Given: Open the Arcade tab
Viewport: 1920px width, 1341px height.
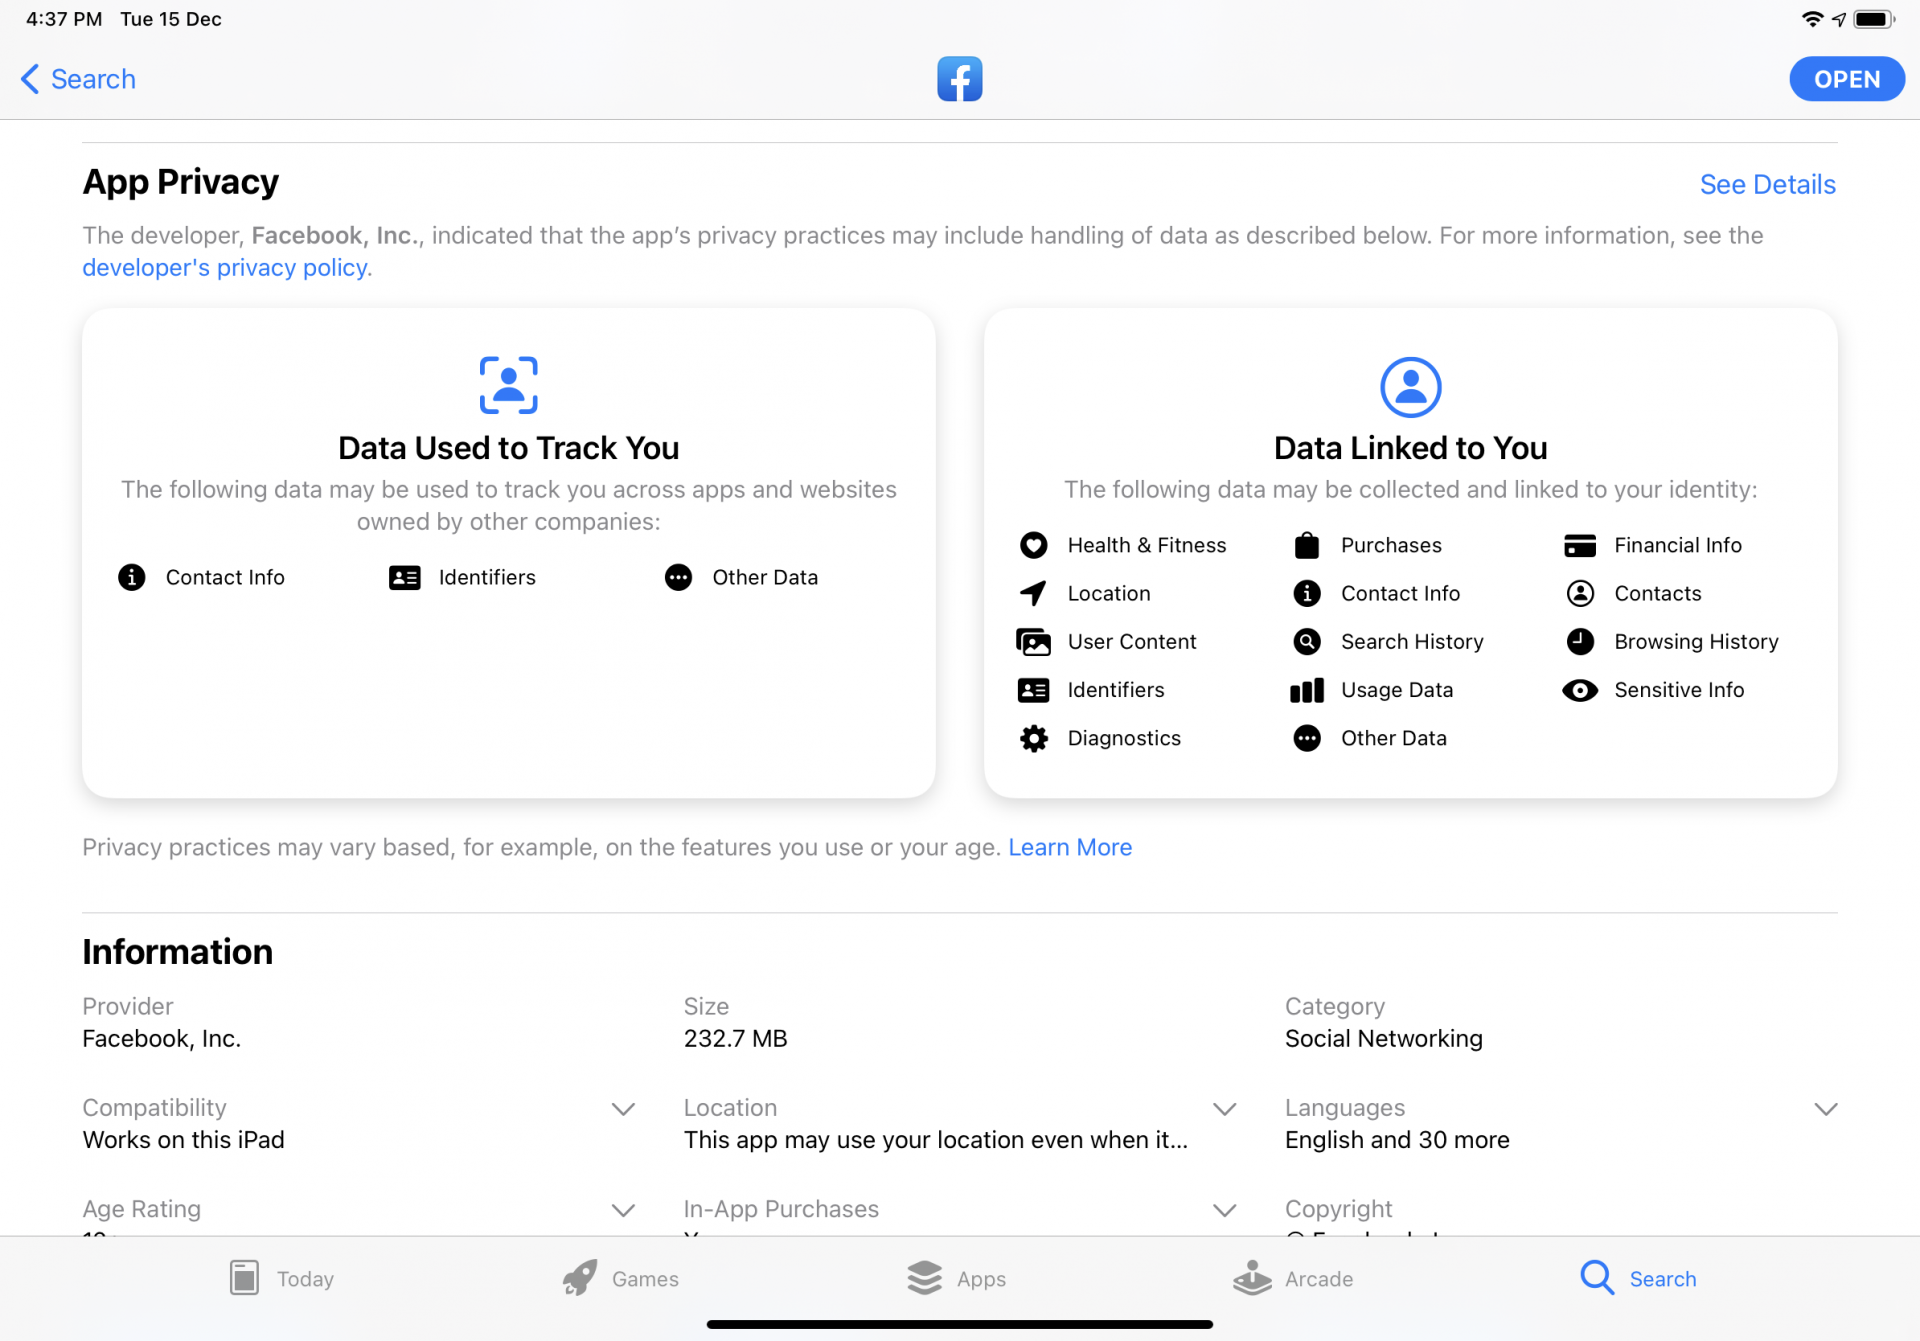Looking at the screenshot, I should click(x=1294, y=1278).
